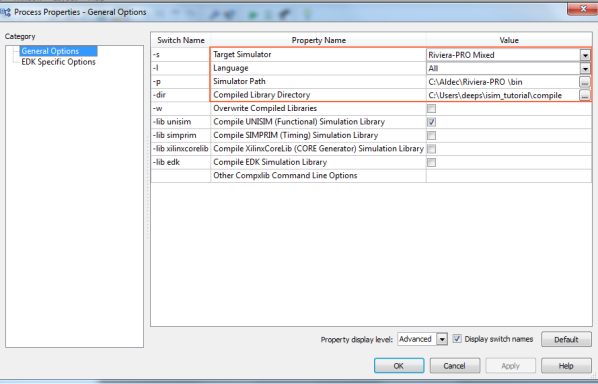Select 'Compile UNISIM (Functional) Simulation Library' text
Viewport: 598px width, 384px height.
(x=299, y=122)
